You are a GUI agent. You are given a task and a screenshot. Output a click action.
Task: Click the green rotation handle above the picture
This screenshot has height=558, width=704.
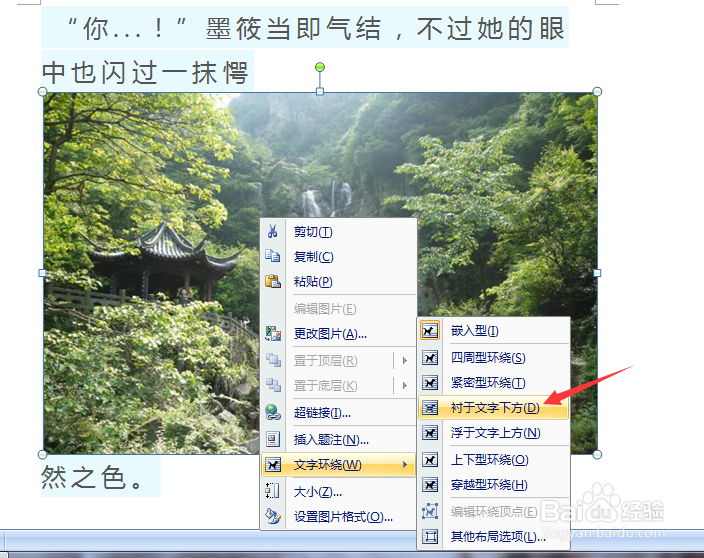pos(320,67)
